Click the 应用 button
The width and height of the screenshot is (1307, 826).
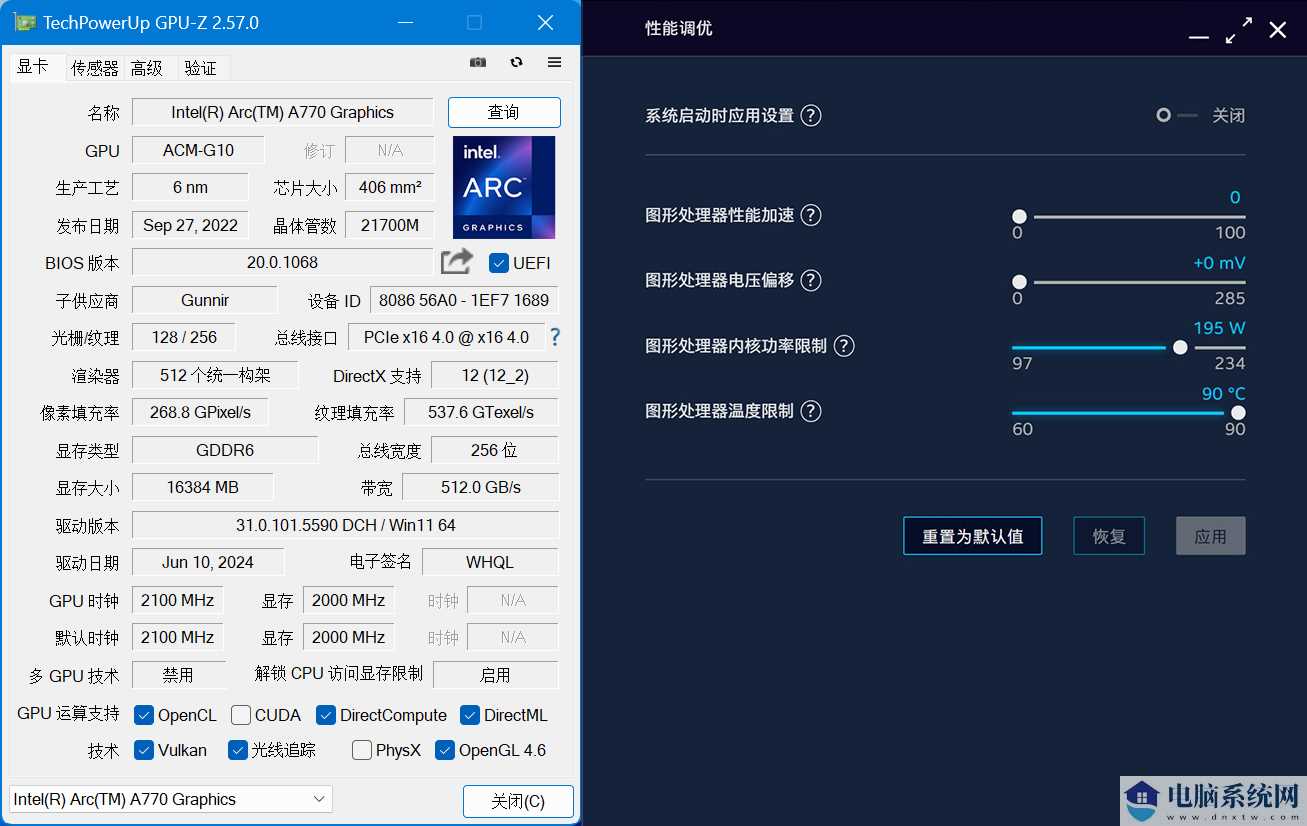(x=1210, y=536)
